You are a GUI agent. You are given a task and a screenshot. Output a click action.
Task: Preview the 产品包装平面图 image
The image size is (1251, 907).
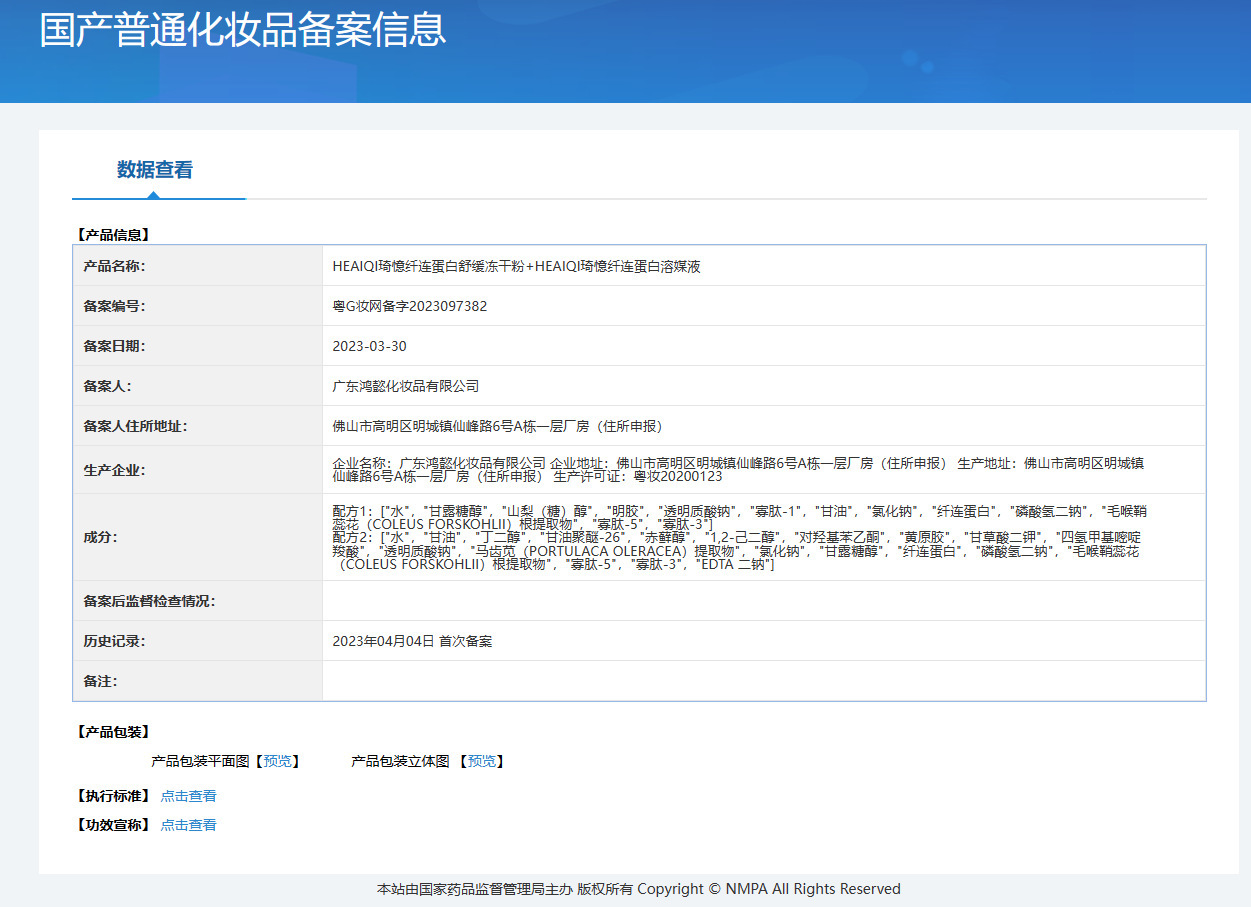pyautogui.click(x=278, y=761)
